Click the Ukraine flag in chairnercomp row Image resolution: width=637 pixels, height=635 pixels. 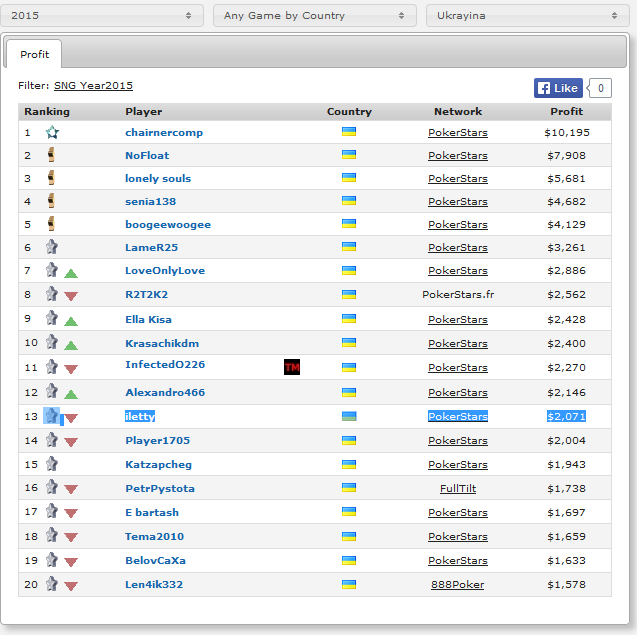pos(349,132)
